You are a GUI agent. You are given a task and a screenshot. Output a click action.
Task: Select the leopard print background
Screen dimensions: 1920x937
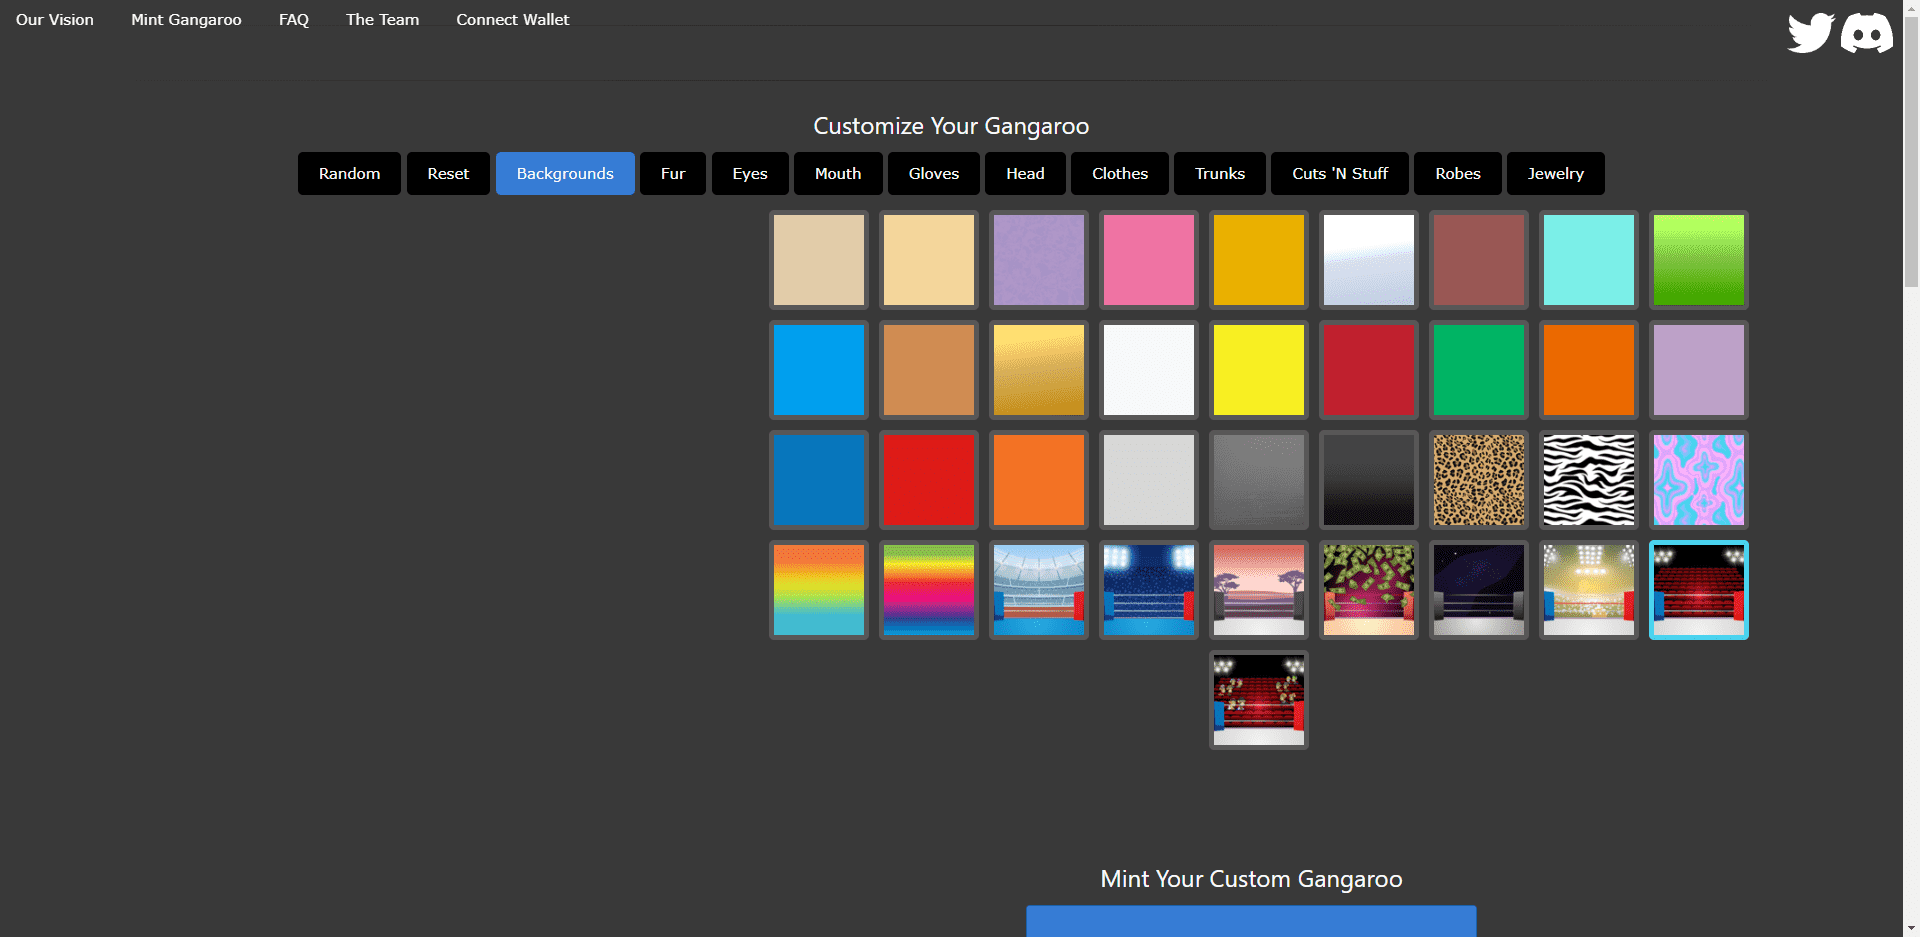[x=1478, y=480]
